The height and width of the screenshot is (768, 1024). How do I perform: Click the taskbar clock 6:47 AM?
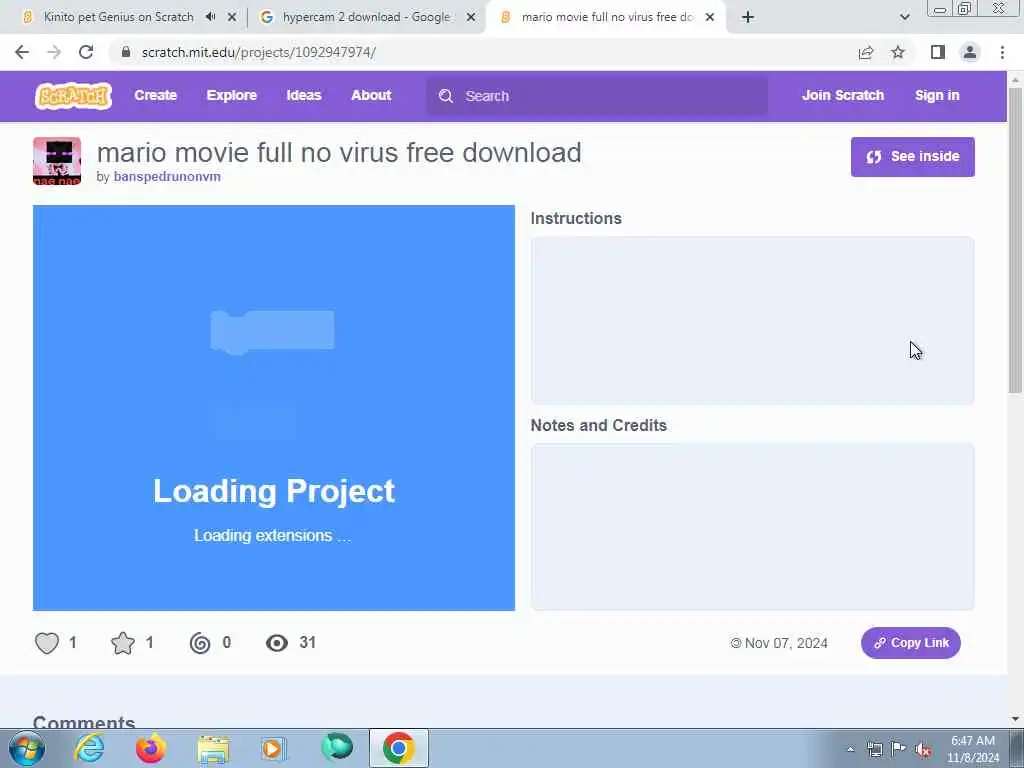click(x=972, y=741)
